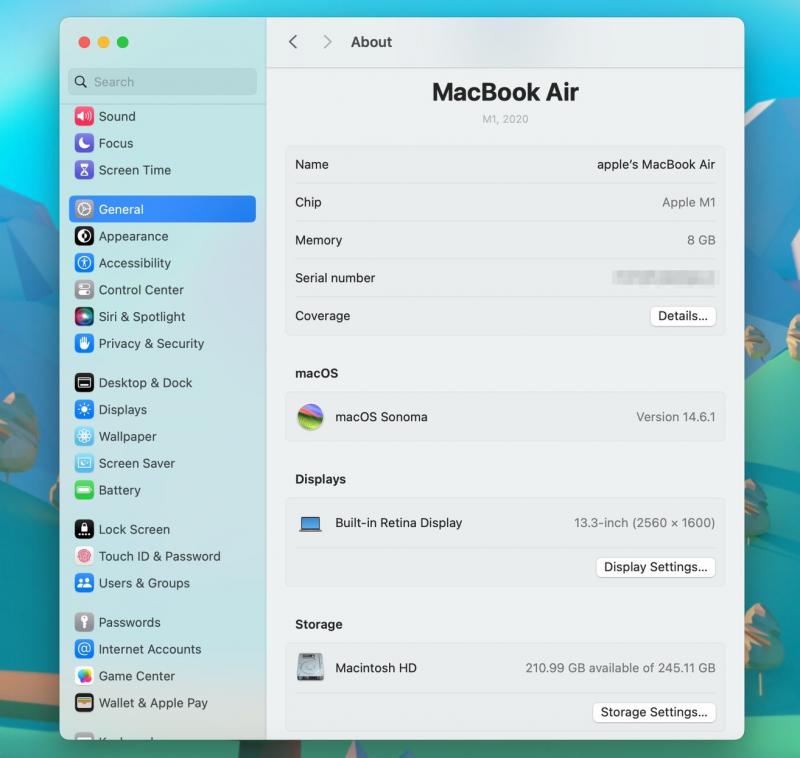Screen dimensions: 800x758
Task: Open the Passwords key icon
Action: [84, 622]
